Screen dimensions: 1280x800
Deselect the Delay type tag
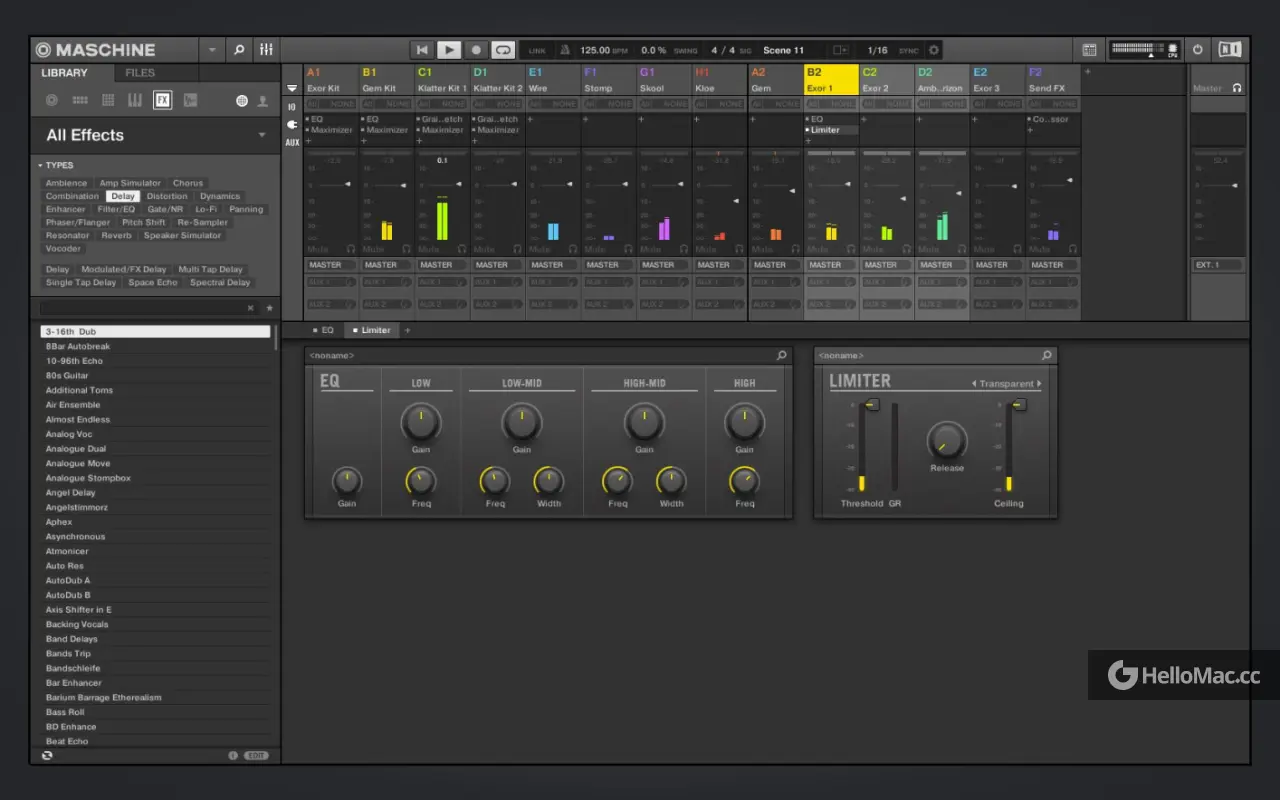(123, 196)
